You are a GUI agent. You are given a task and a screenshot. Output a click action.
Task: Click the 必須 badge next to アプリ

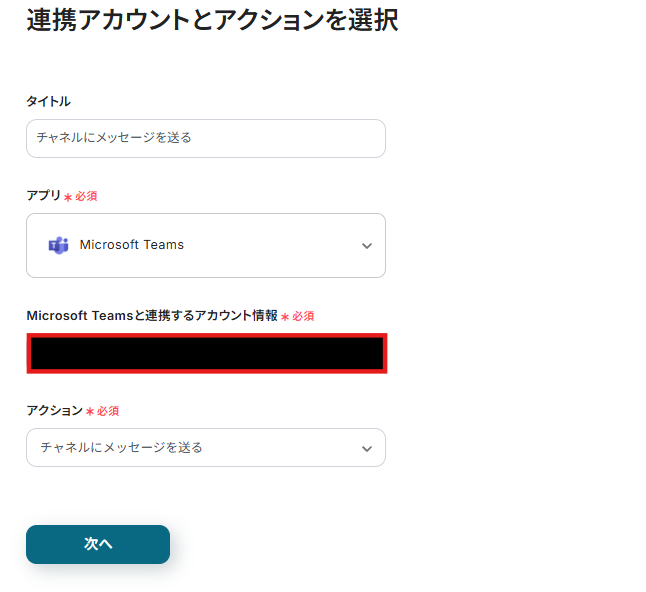[86, 197]
